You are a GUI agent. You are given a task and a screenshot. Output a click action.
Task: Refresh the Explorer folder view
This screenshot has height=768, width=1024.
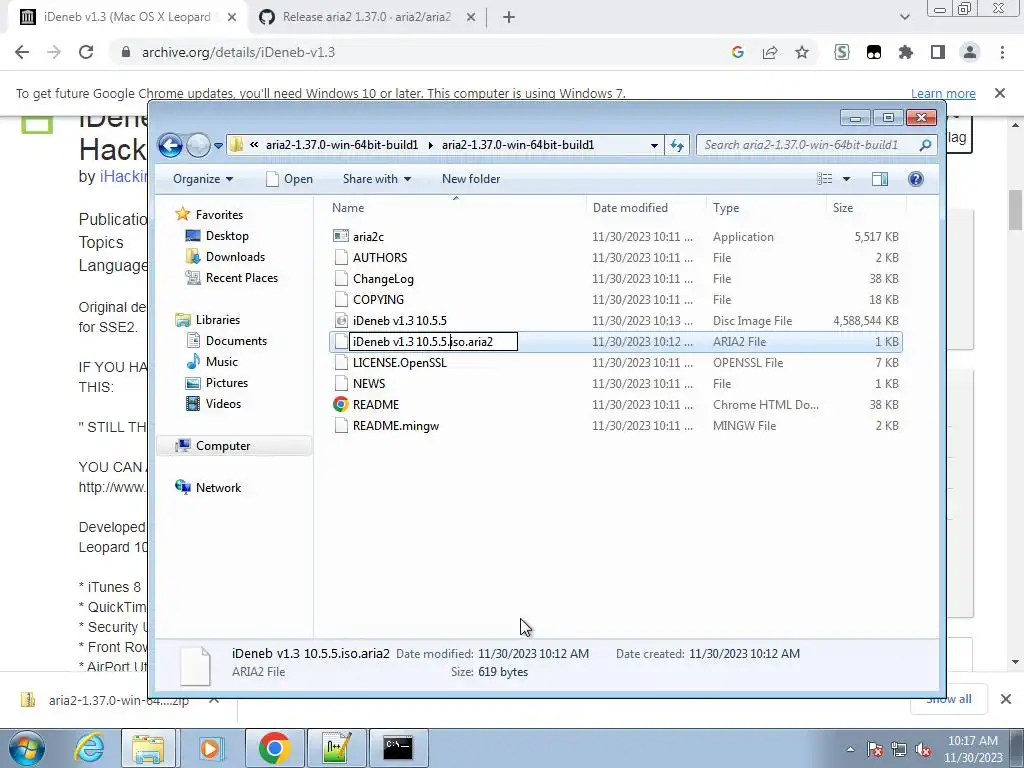pos(677,145)
